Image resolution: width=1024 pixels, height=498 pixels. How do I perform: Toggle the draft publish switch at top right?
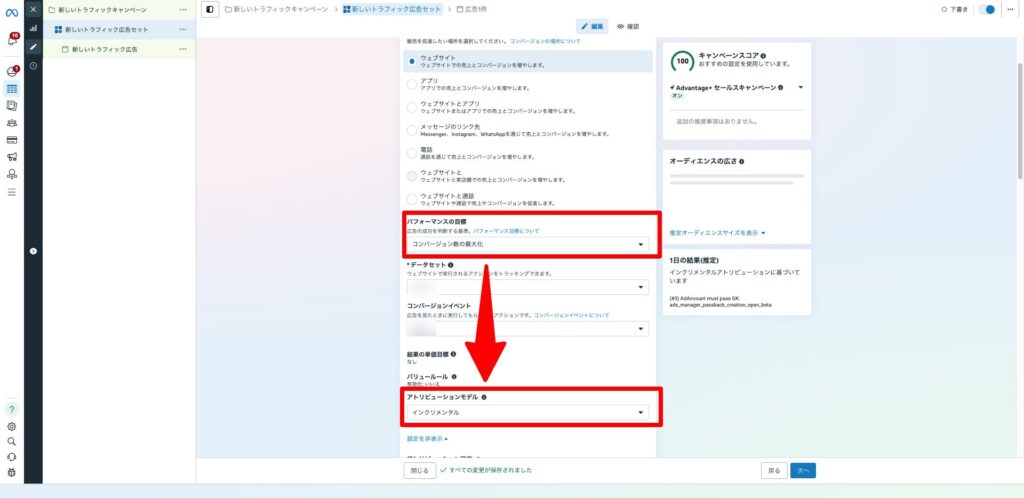pyautogui.click(x=987, y=10)
